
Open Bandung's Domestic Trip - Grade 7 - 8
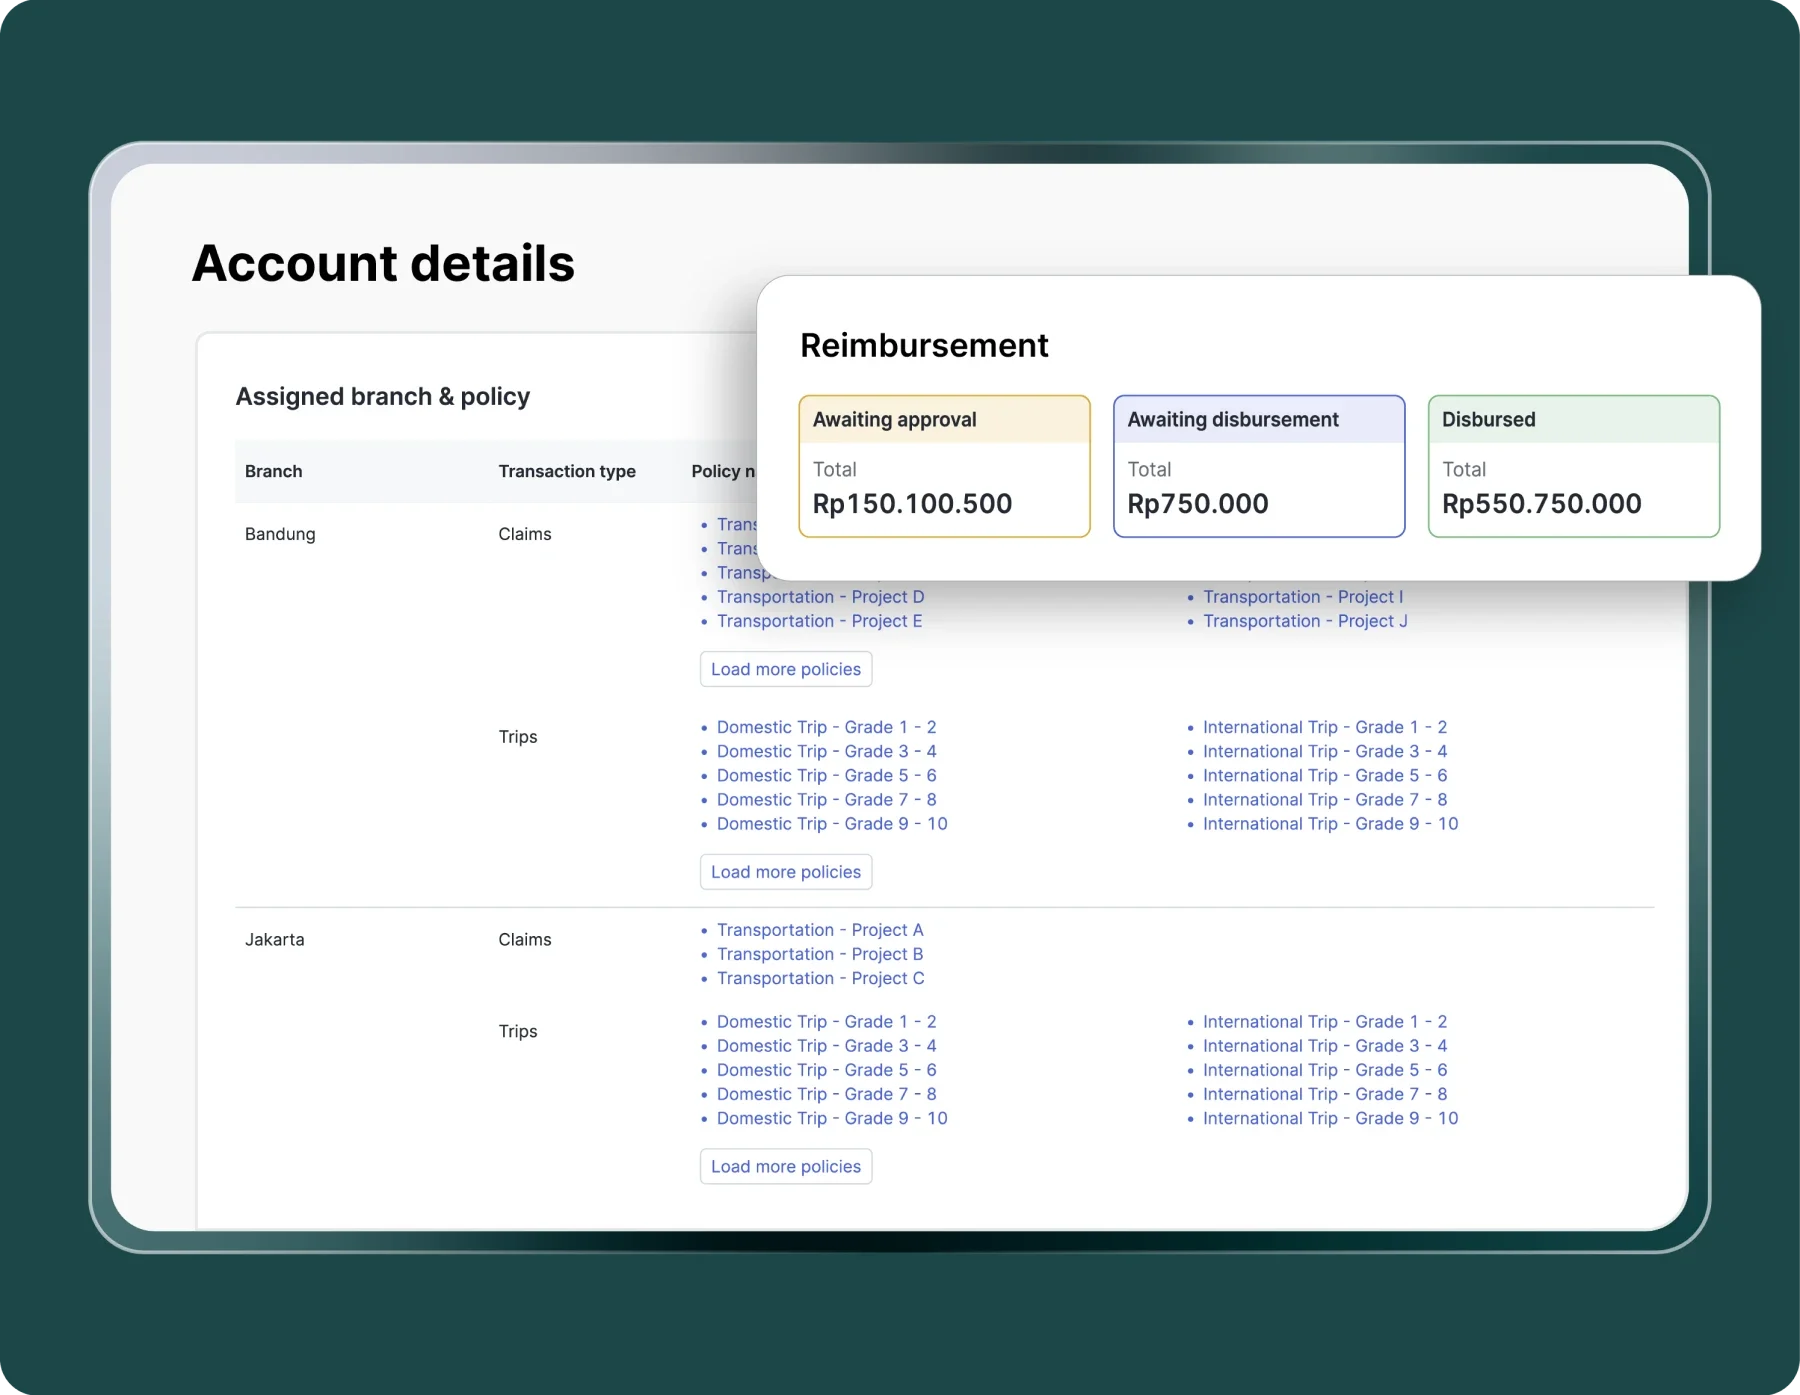click(826, 800)
